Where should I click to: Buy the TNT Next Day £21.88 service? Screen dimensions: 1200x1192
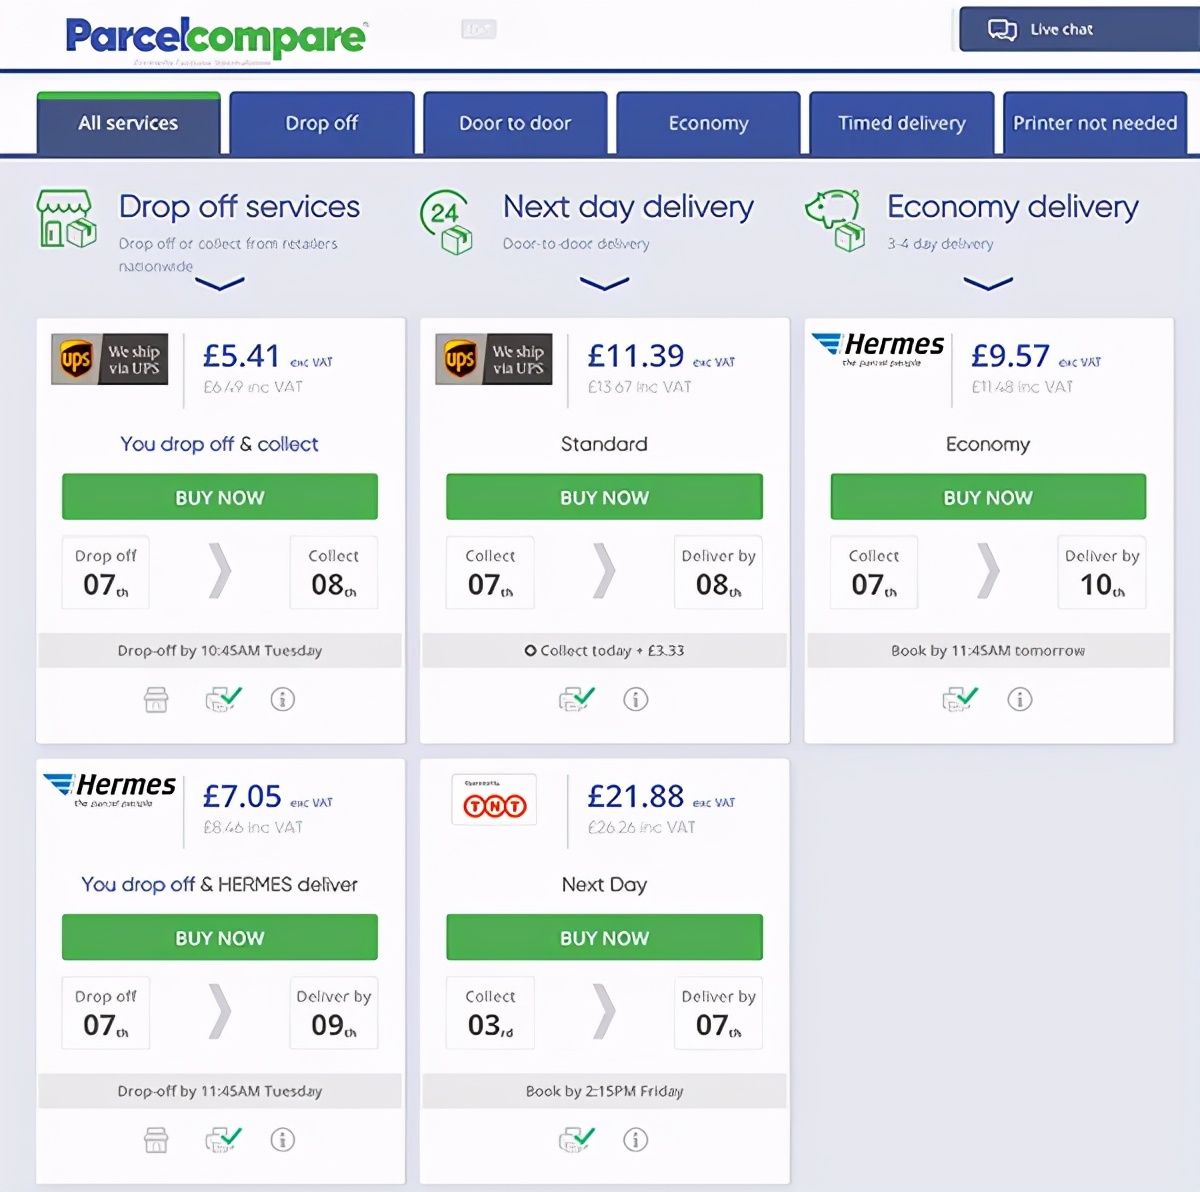coord(604,938)
